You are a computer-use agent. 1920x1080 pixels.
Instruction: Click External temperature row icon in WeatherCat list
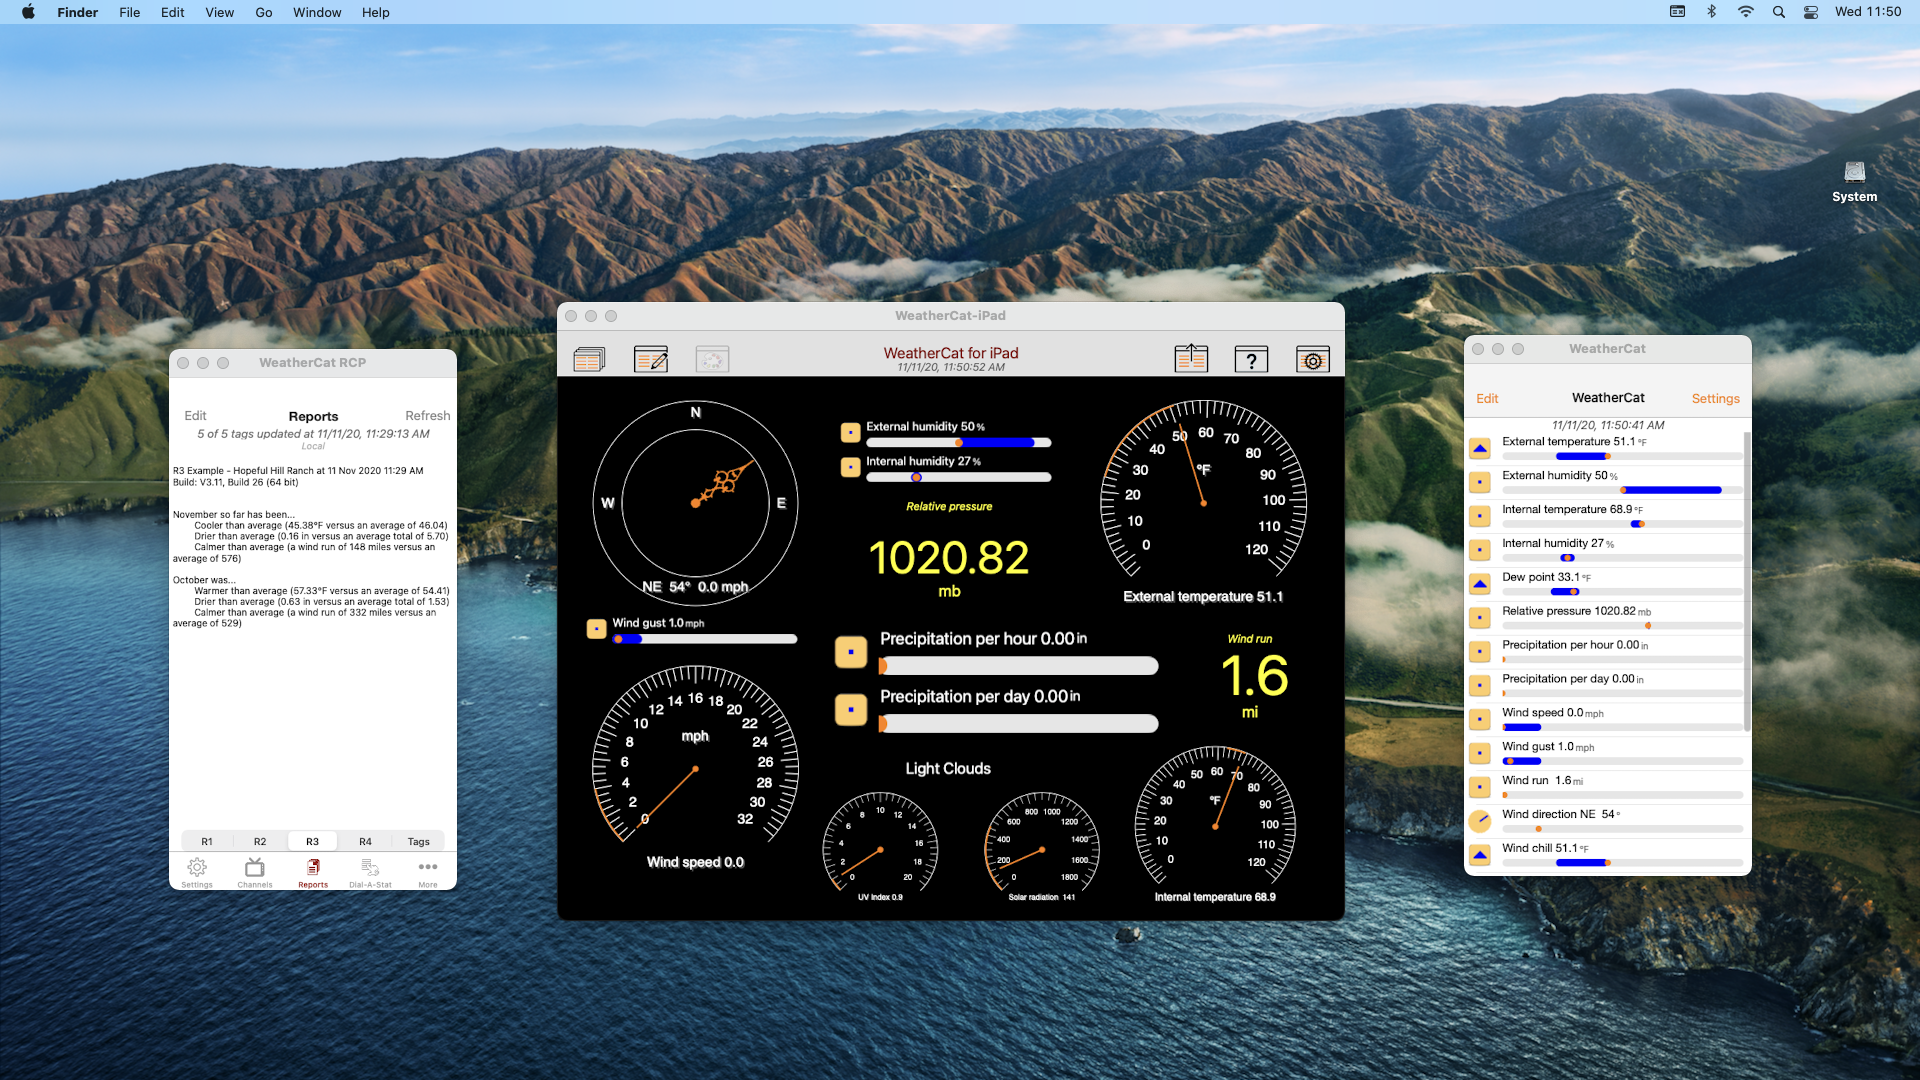click(x=1480, y=448)
